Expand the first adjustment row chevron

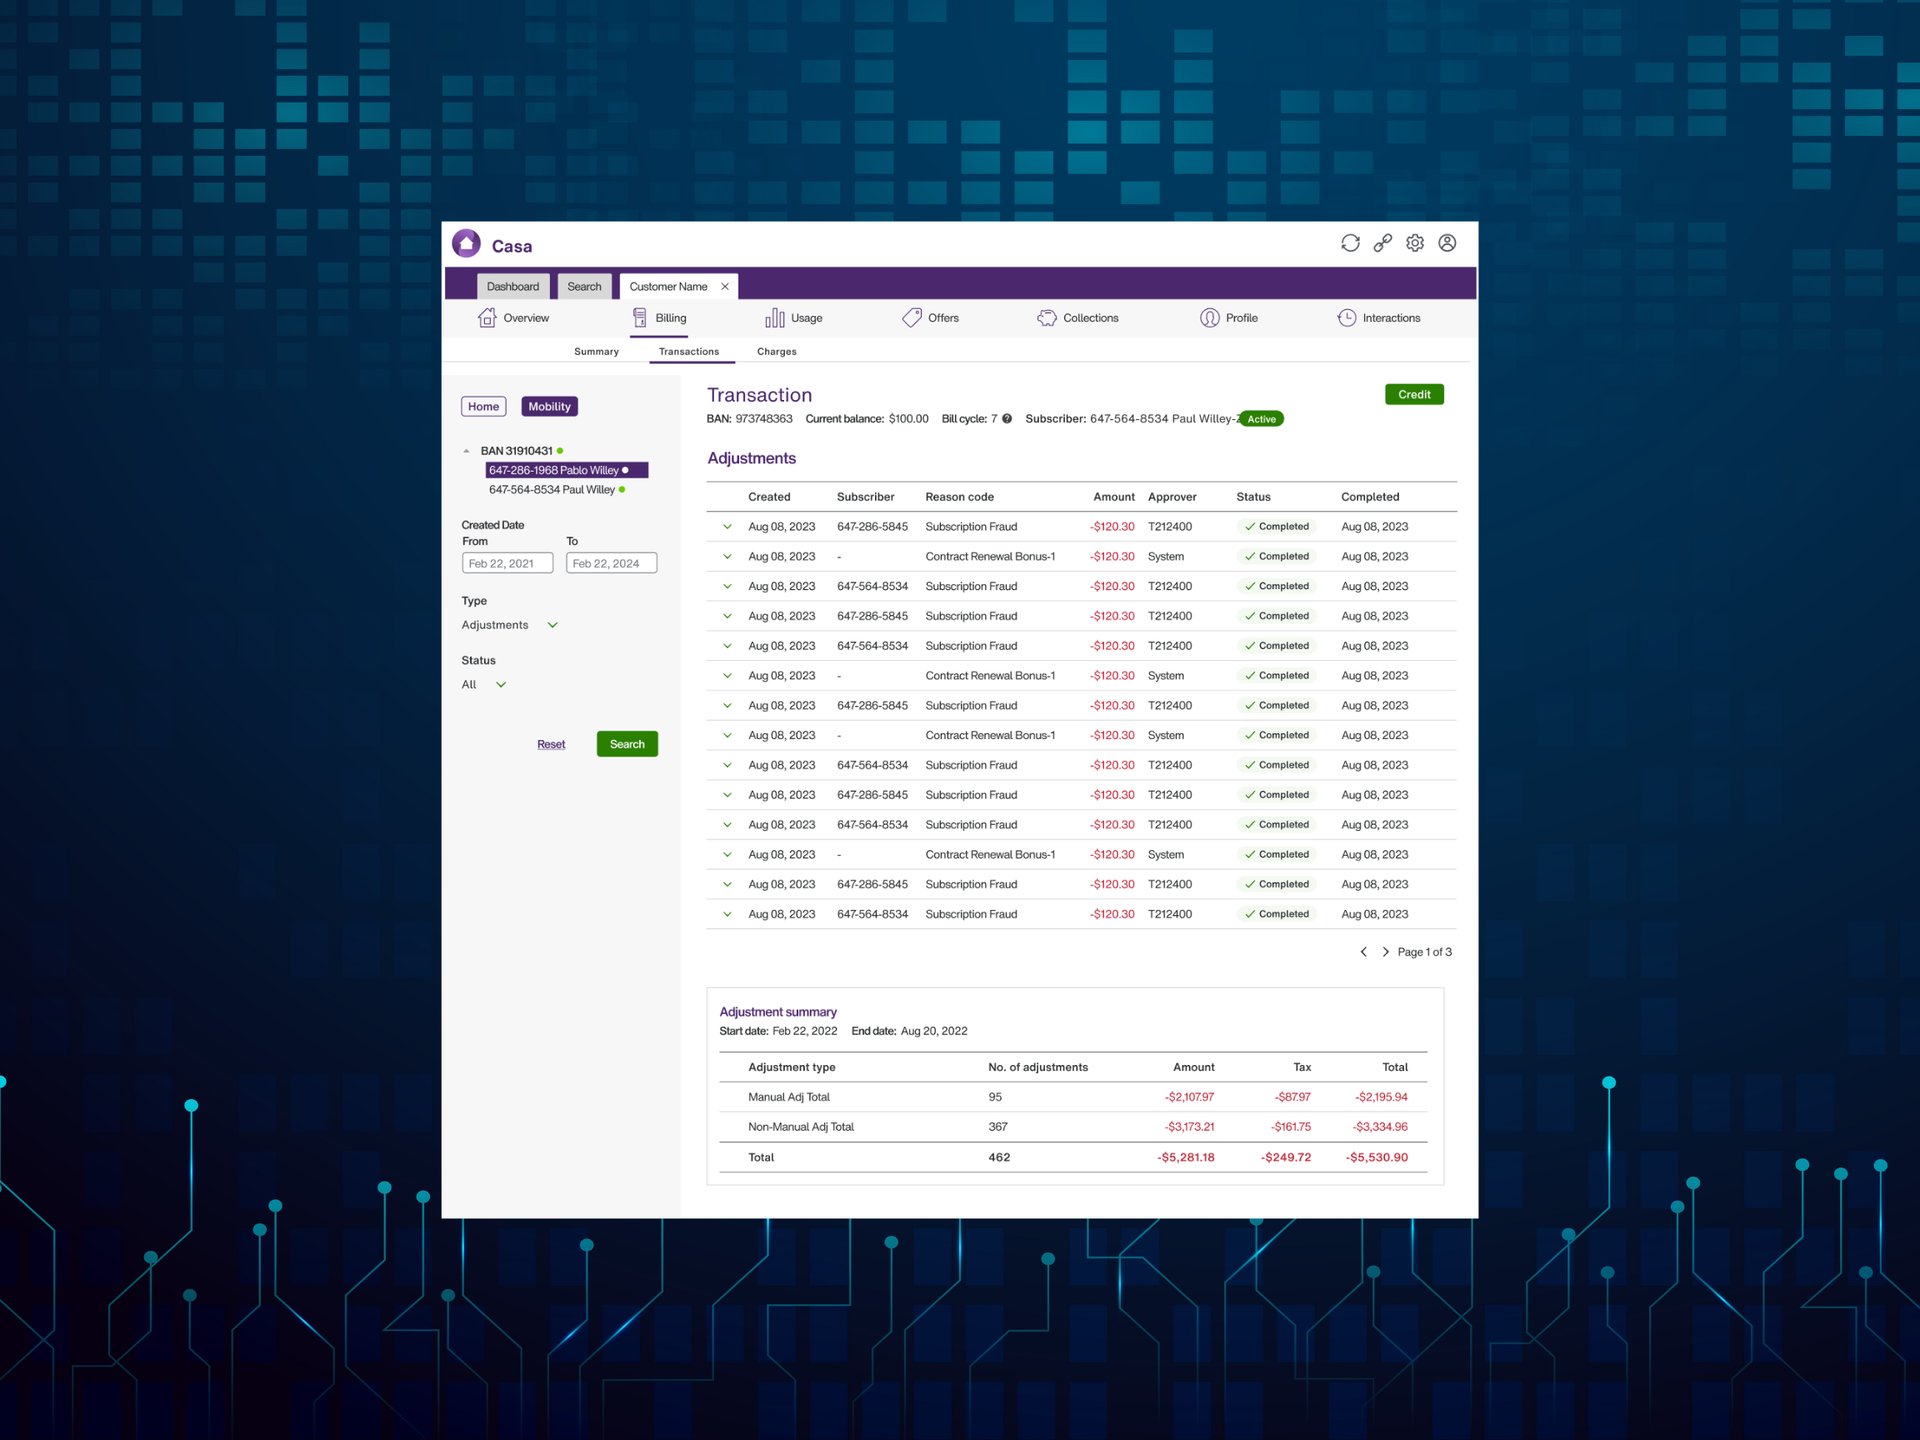[727, 527]
